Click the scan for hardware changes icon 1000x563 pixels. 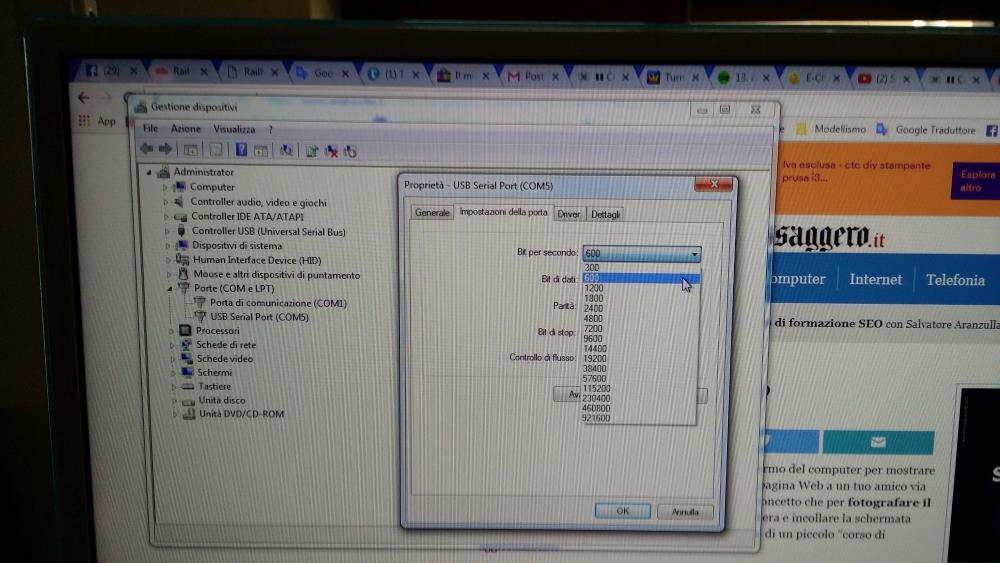[x=286, y=150]
